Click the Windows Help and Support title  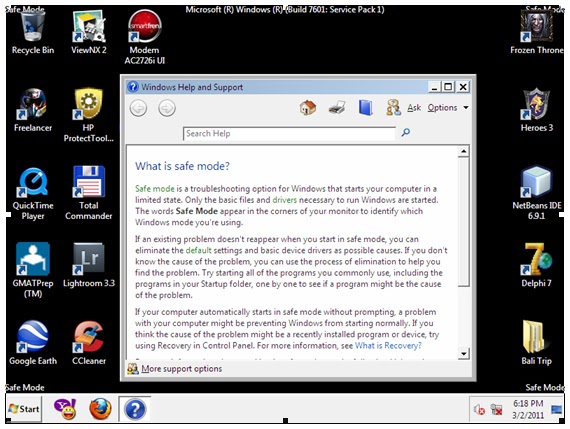pyautogui.click(x=192, y=87)
